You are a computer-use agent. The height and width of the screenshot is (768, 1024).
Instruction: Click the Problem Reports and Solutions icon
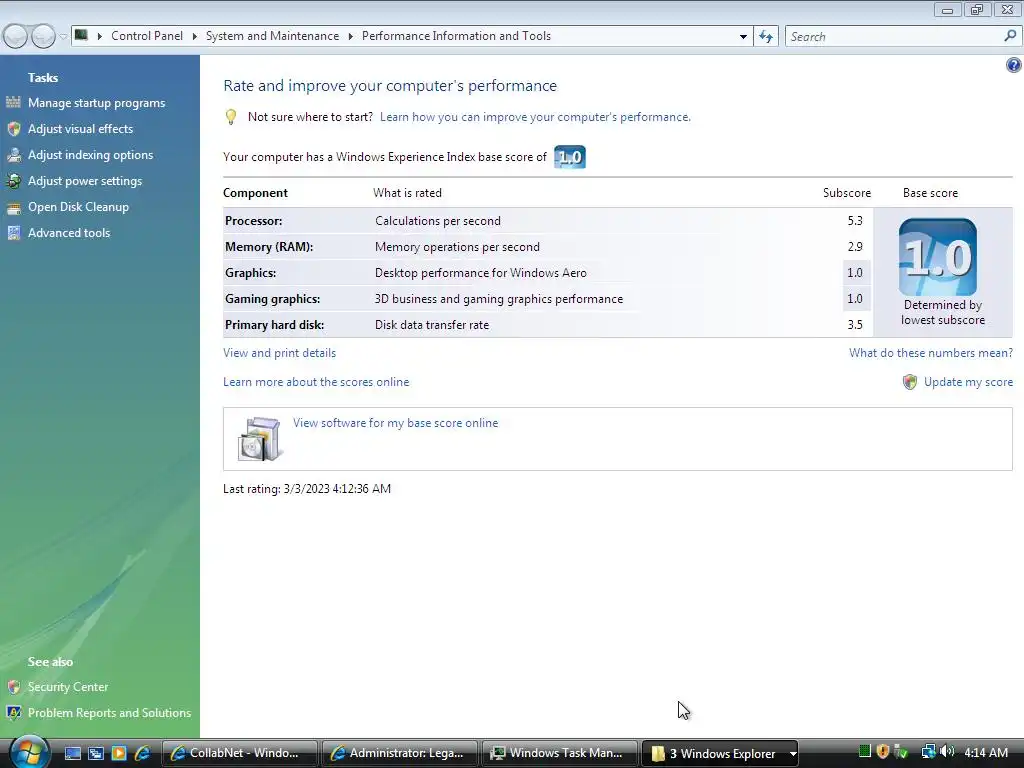click(14, 713)
